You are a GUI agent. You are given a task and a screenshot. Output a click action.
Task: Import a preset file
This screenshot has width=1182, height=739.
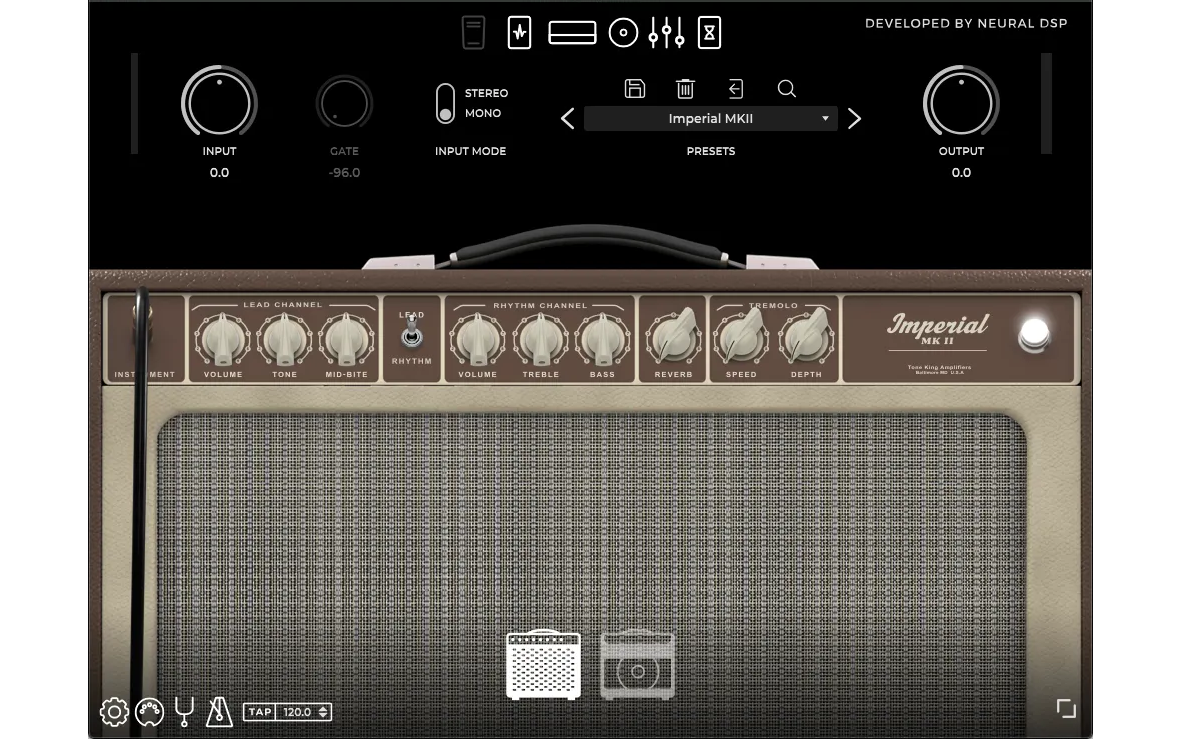[736, 89]
